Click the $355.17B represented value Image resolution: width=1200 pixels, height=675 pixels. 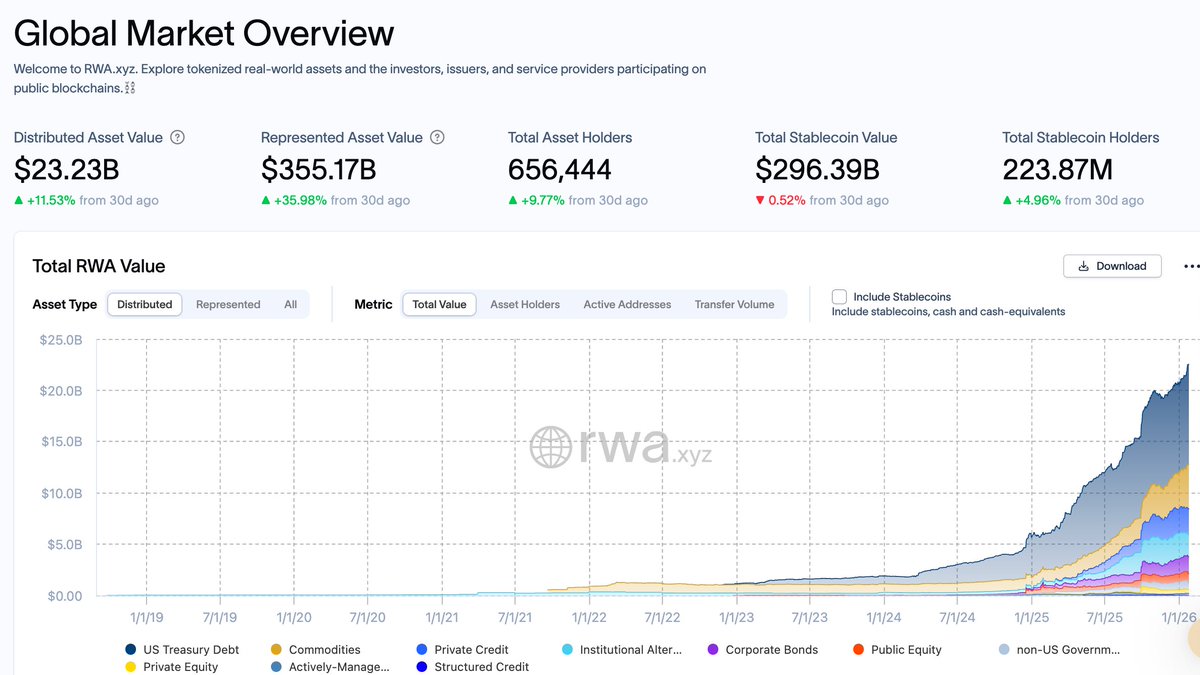(x=318, y=169)
